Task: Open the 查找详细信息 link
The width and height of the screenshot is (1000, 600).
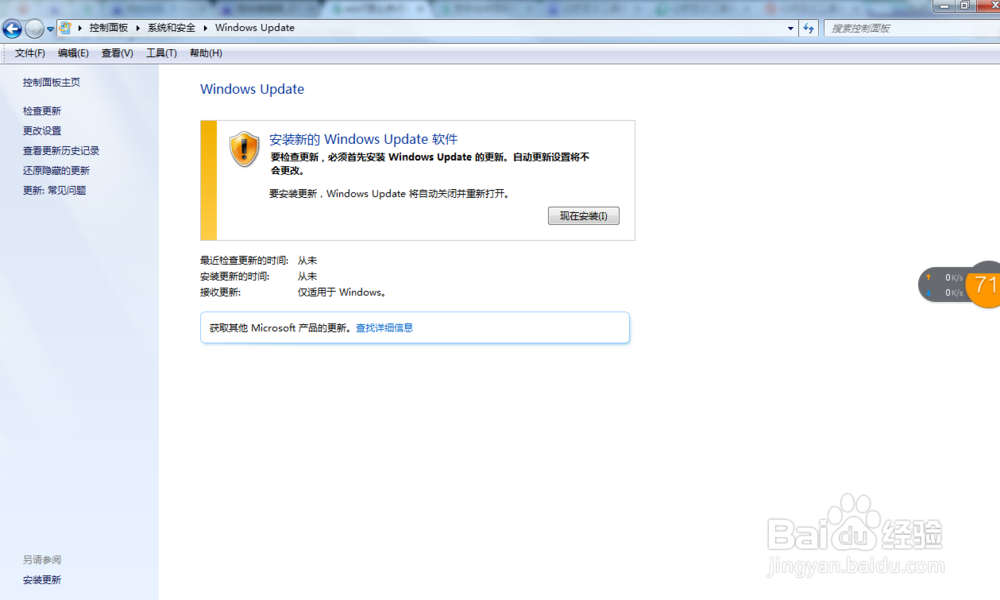Action: (385, 328)
